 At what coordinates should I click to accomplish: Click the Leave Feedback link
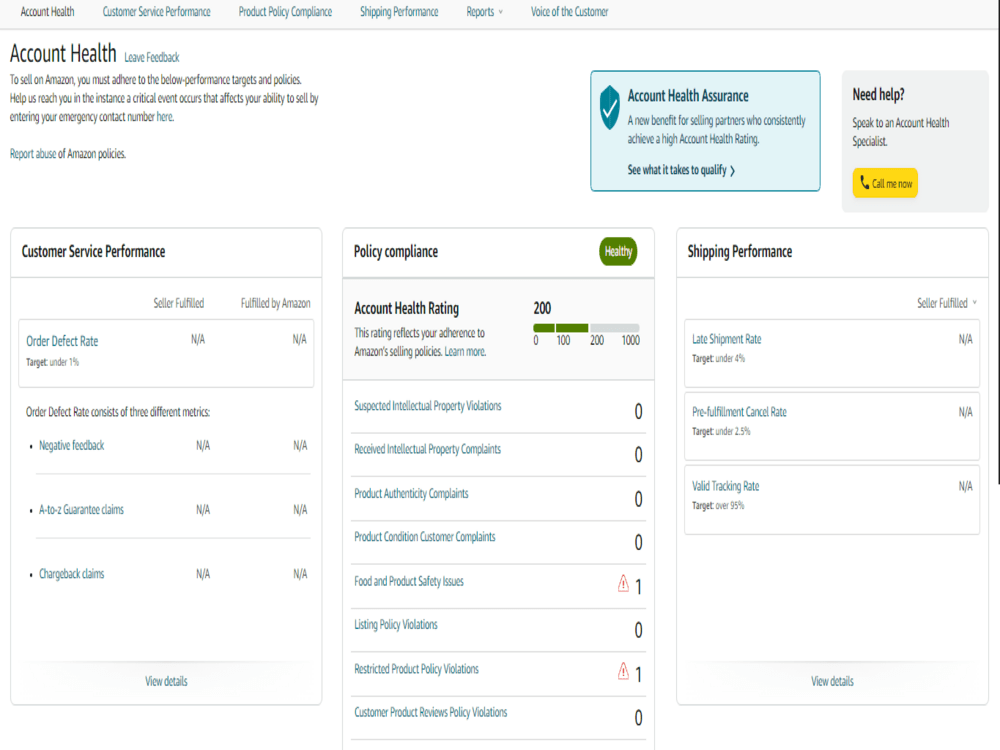152,57
